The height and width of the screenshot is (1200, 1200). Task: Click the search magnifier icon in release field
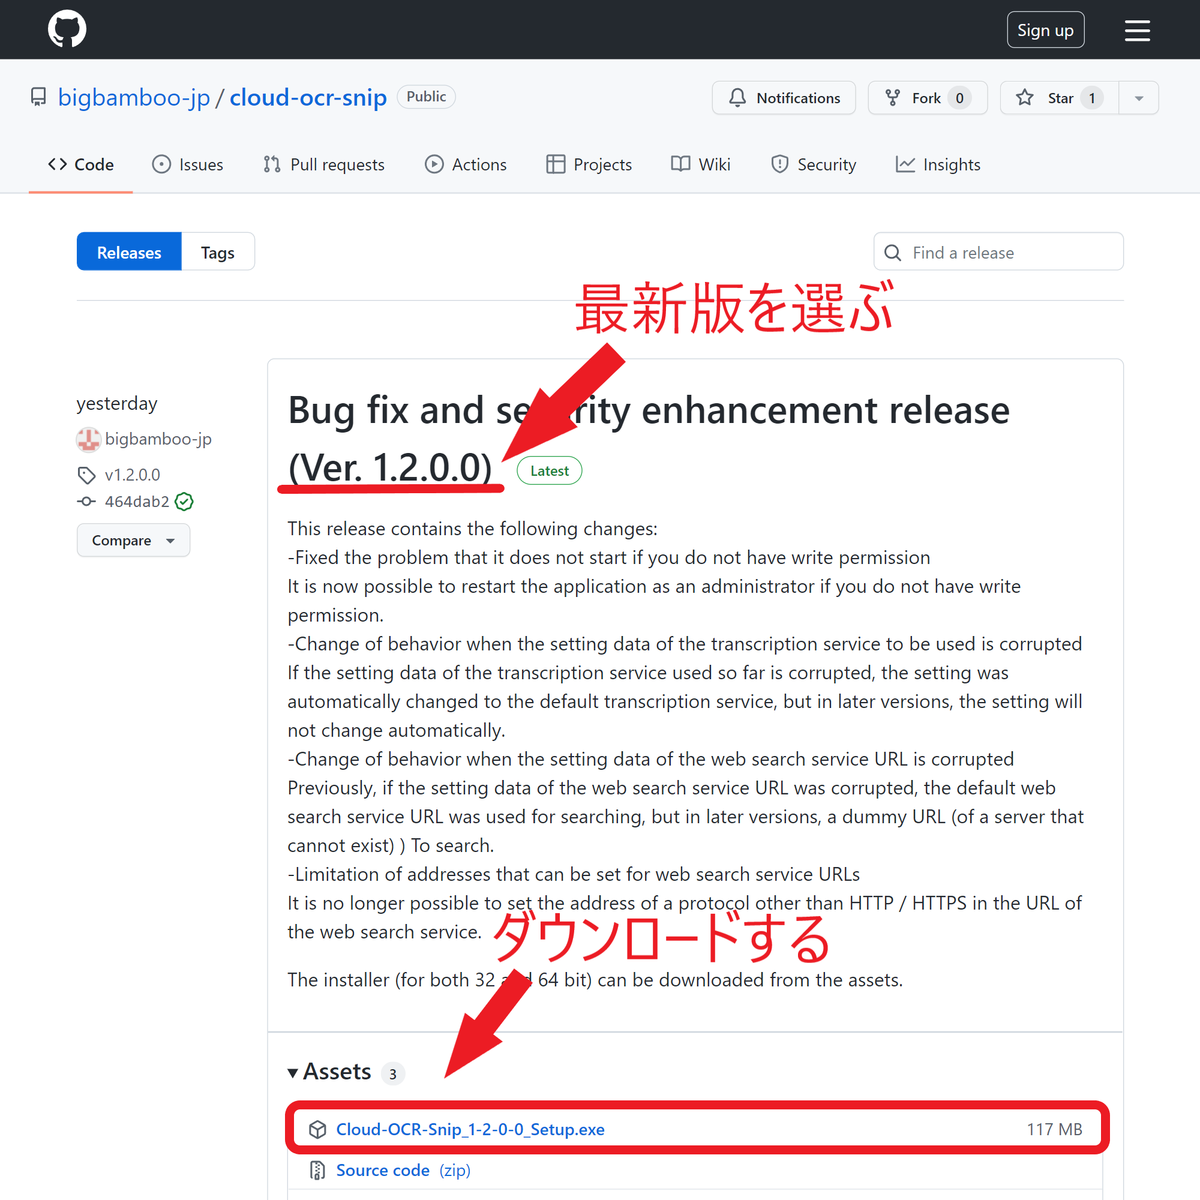[x=893, y=253]
